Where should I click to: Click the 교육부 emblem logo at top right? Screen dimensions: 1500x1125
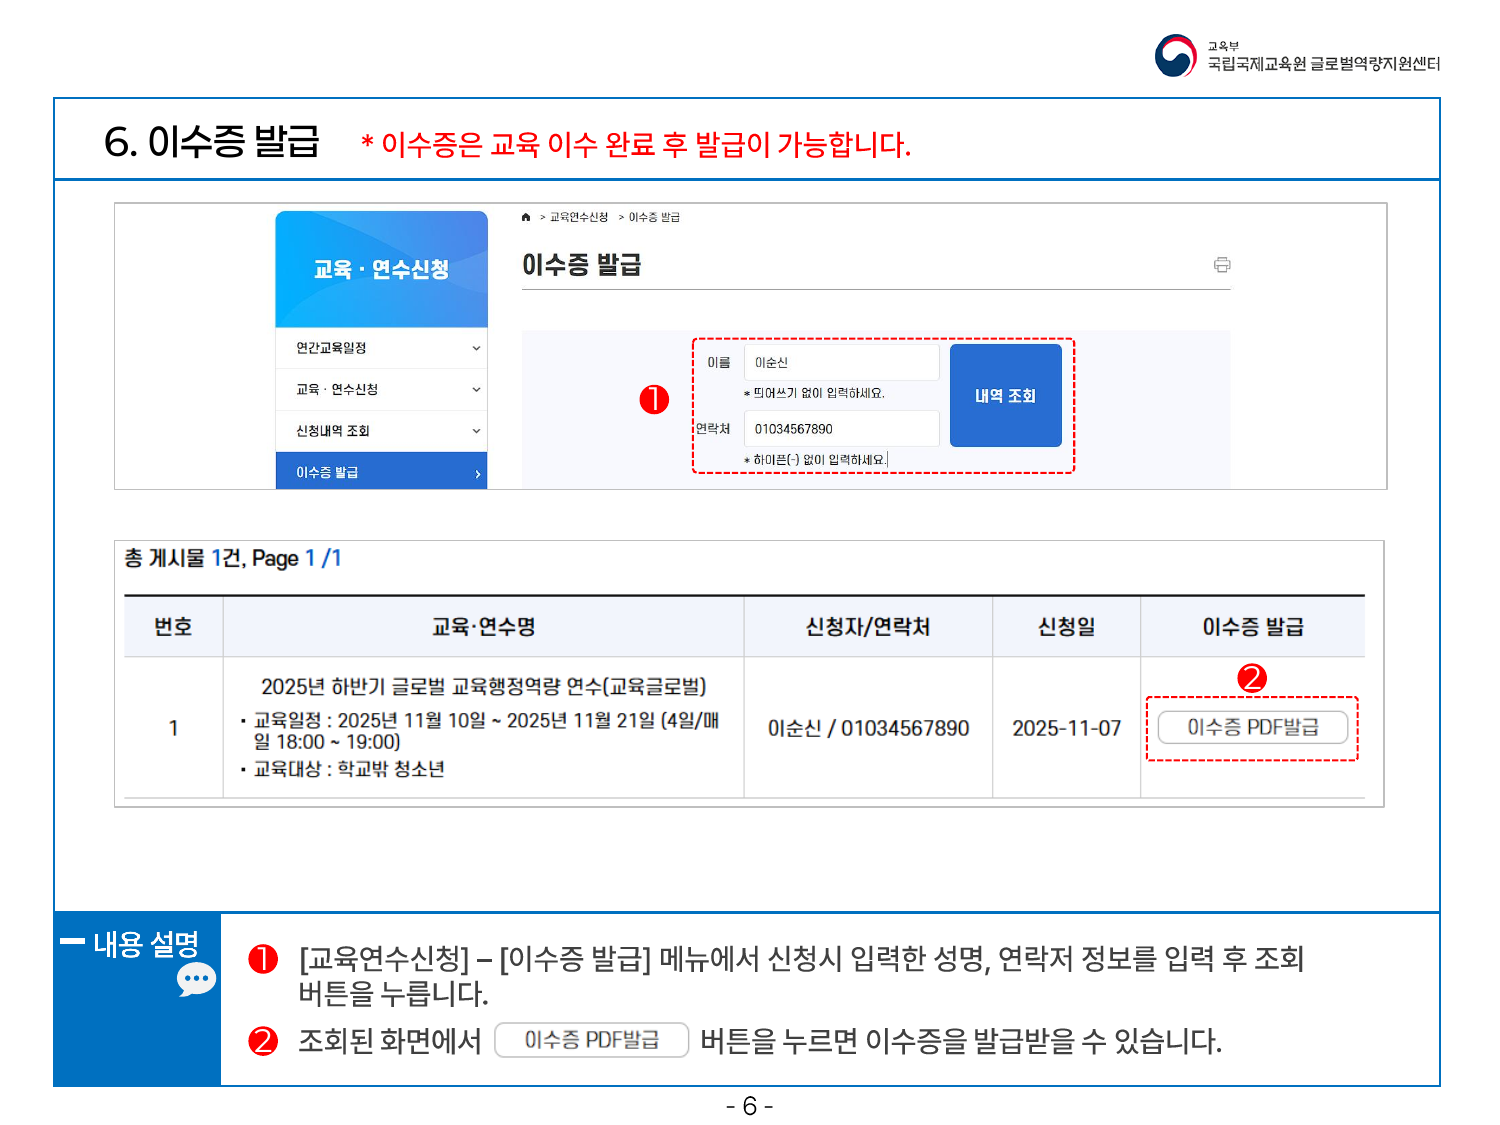point(1175,56)
